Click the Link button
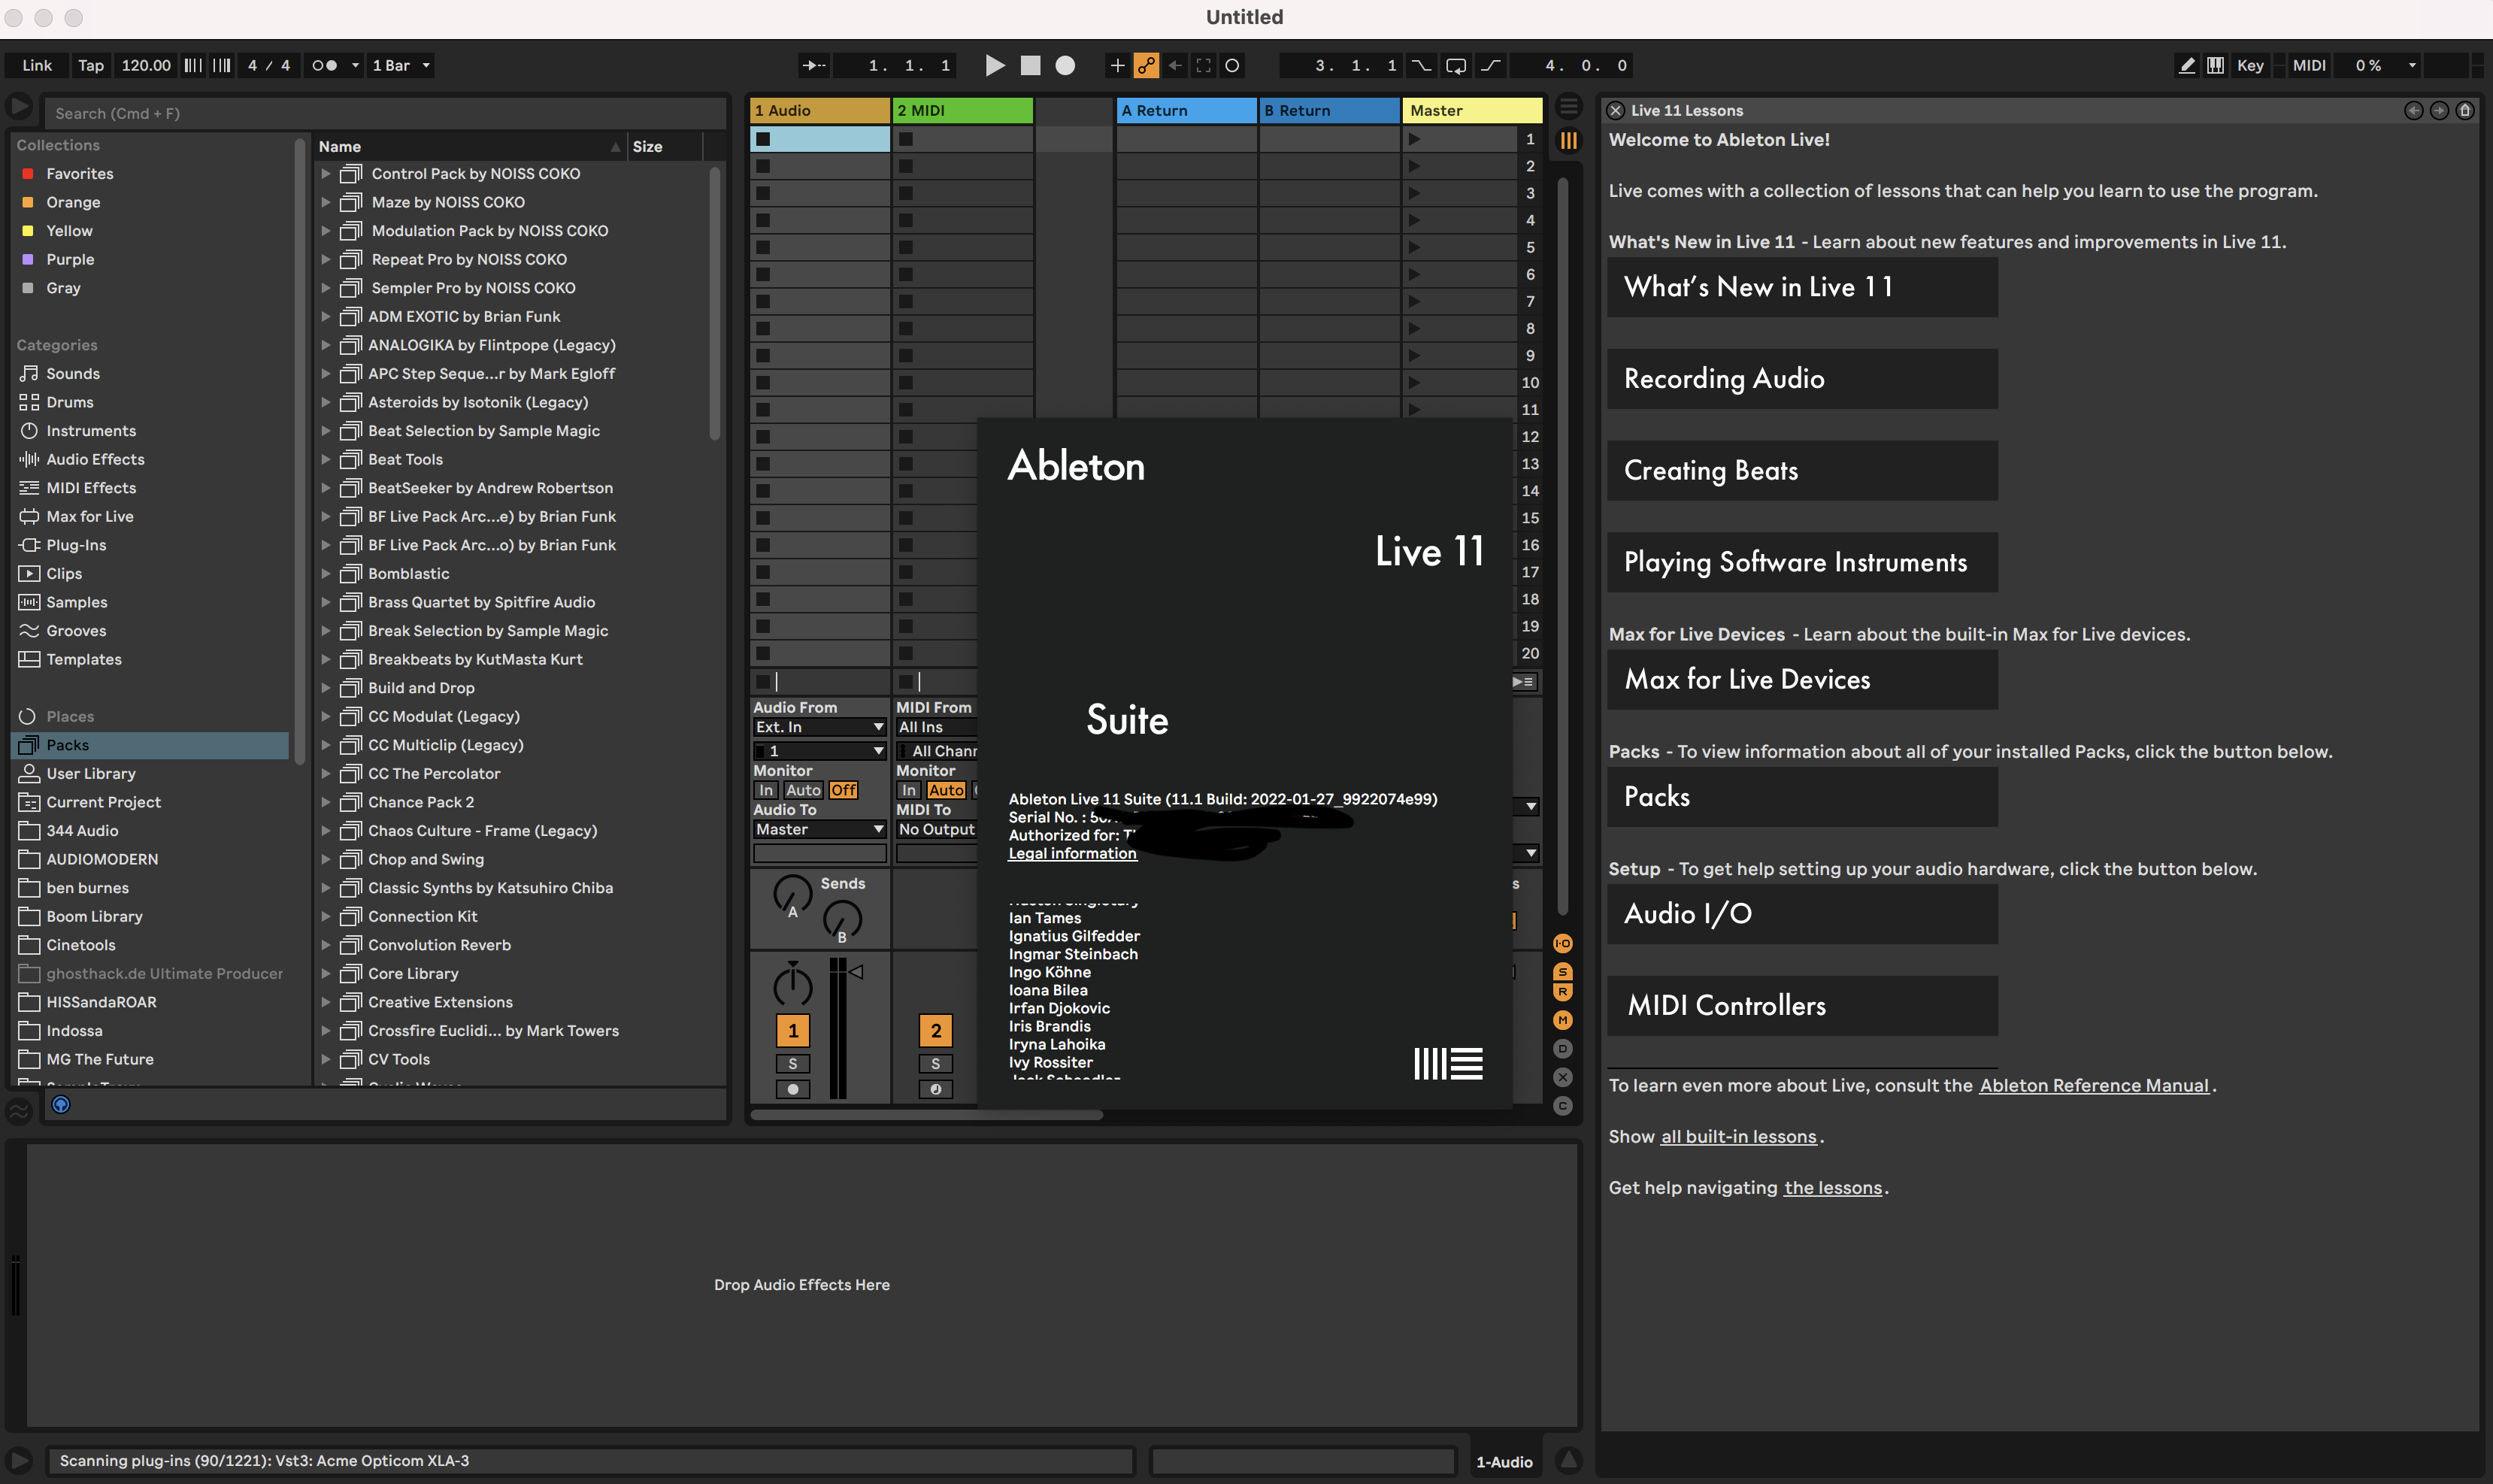Image resolution: width=2493 pixels, height=1484 pixels. pos(37,65)
